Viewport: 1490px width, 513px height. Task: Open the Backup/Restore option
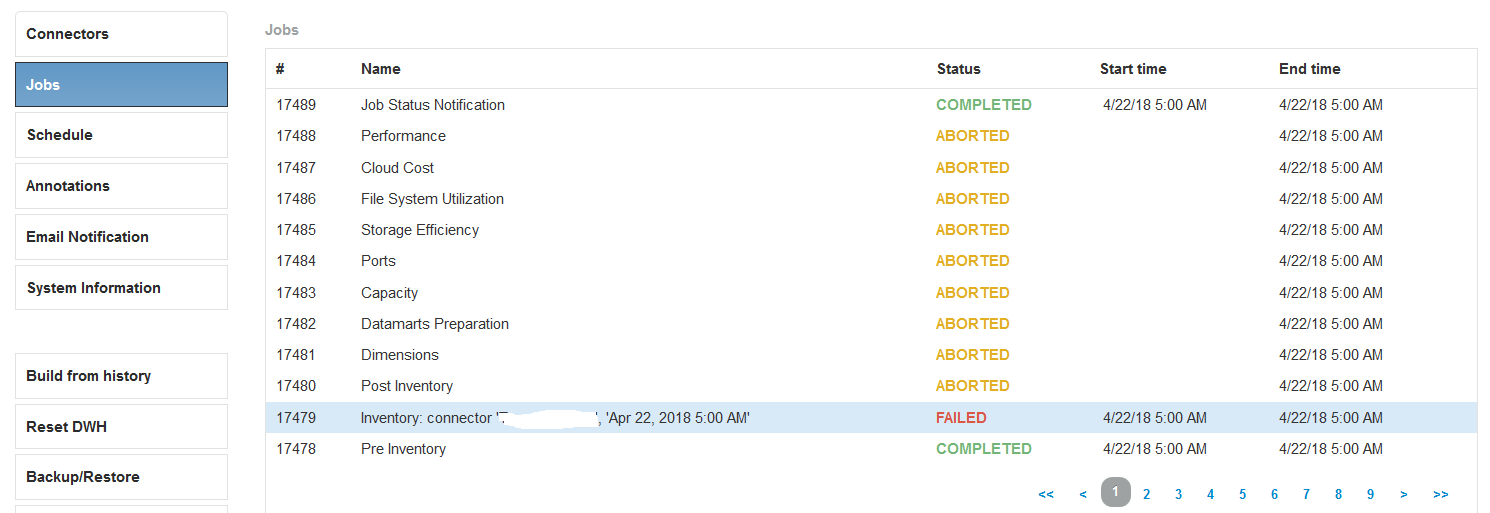(121, 477)
